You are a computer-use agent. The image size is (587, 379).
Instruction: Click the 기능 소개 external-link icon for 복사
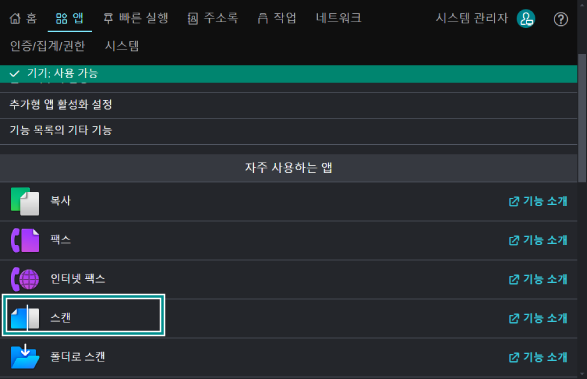point(514,201)
